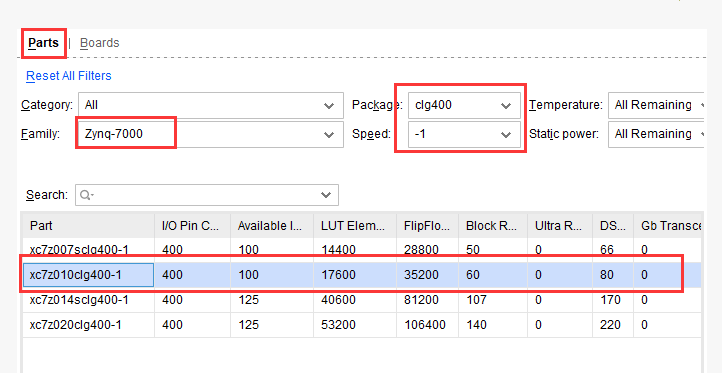Click DSP value 66
This screenshot has height=373, width=722.
point(607,250)
